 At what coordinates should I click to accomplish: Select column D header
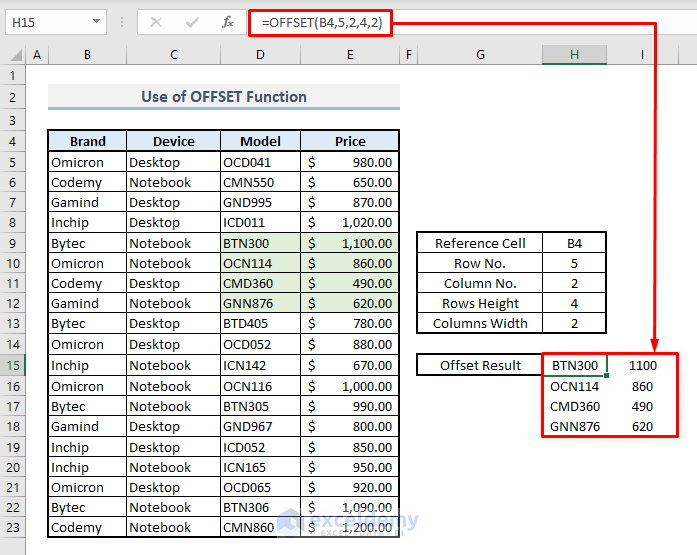[x=260, y=55]
